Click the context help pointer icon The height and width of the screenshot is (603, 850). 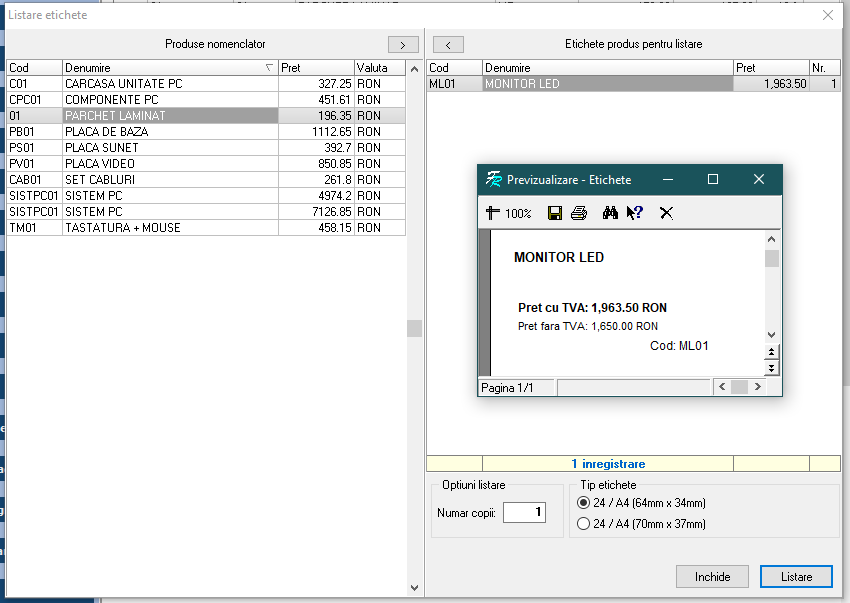point(635,213)
